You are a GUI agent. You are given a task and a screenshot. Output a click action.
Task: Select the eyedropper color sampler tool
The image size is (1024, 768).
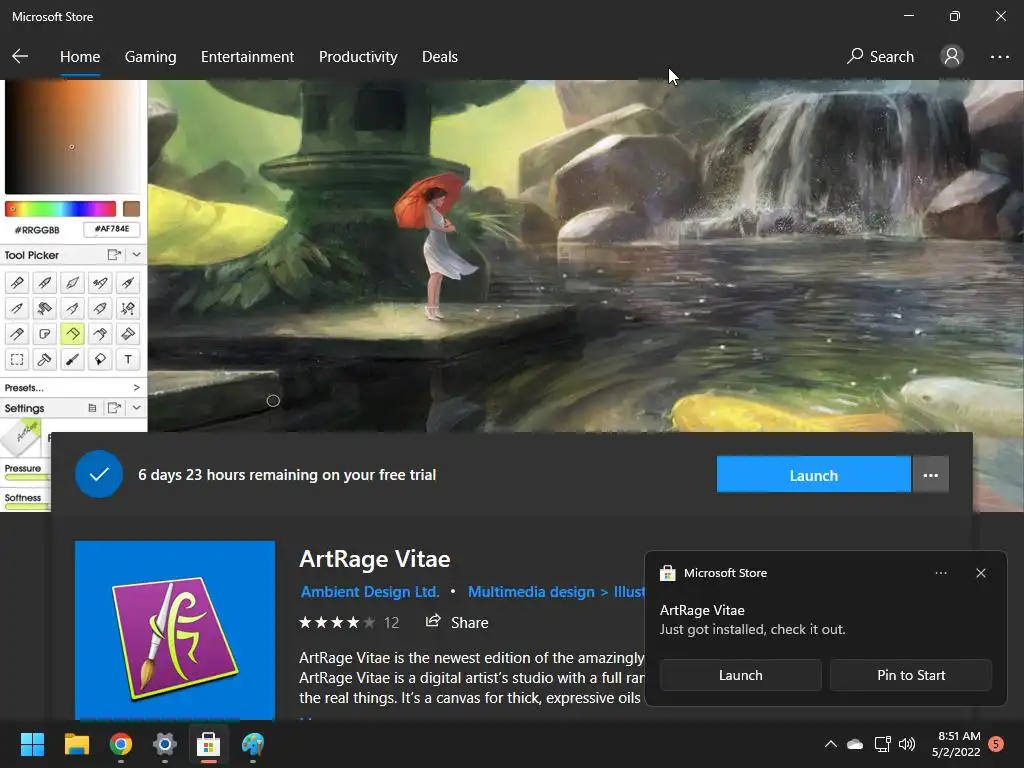tap(72, 359)
